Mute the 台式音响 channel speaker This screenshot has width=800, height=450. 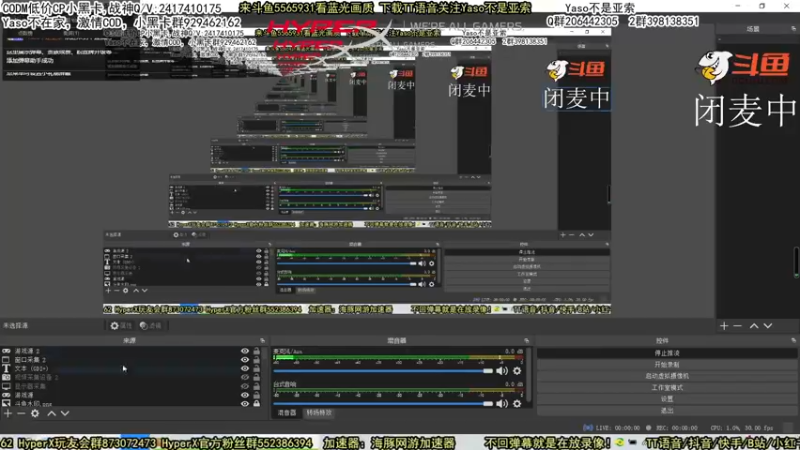pos(502,404)
